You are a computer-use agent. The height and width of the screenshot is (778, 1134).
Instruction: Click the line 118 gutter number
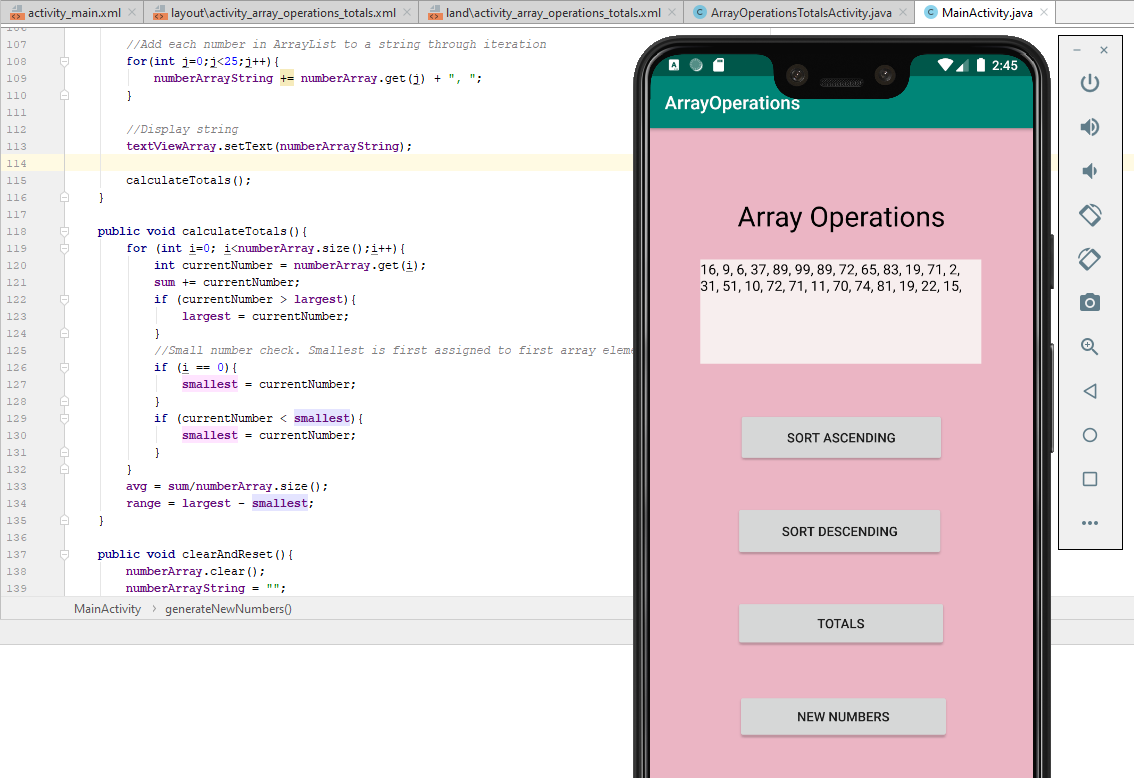[x=17, y=231]
